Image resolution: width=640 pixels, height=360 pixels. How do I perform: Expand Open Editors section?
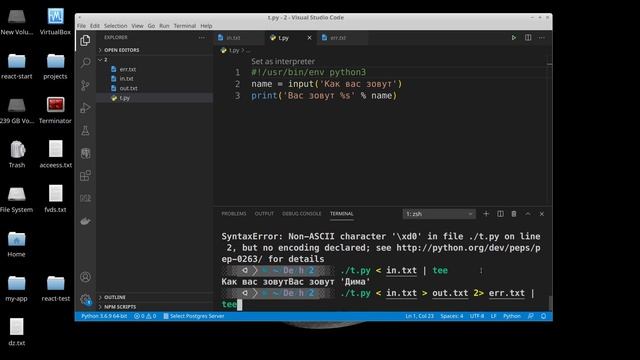tap(155, 50)
